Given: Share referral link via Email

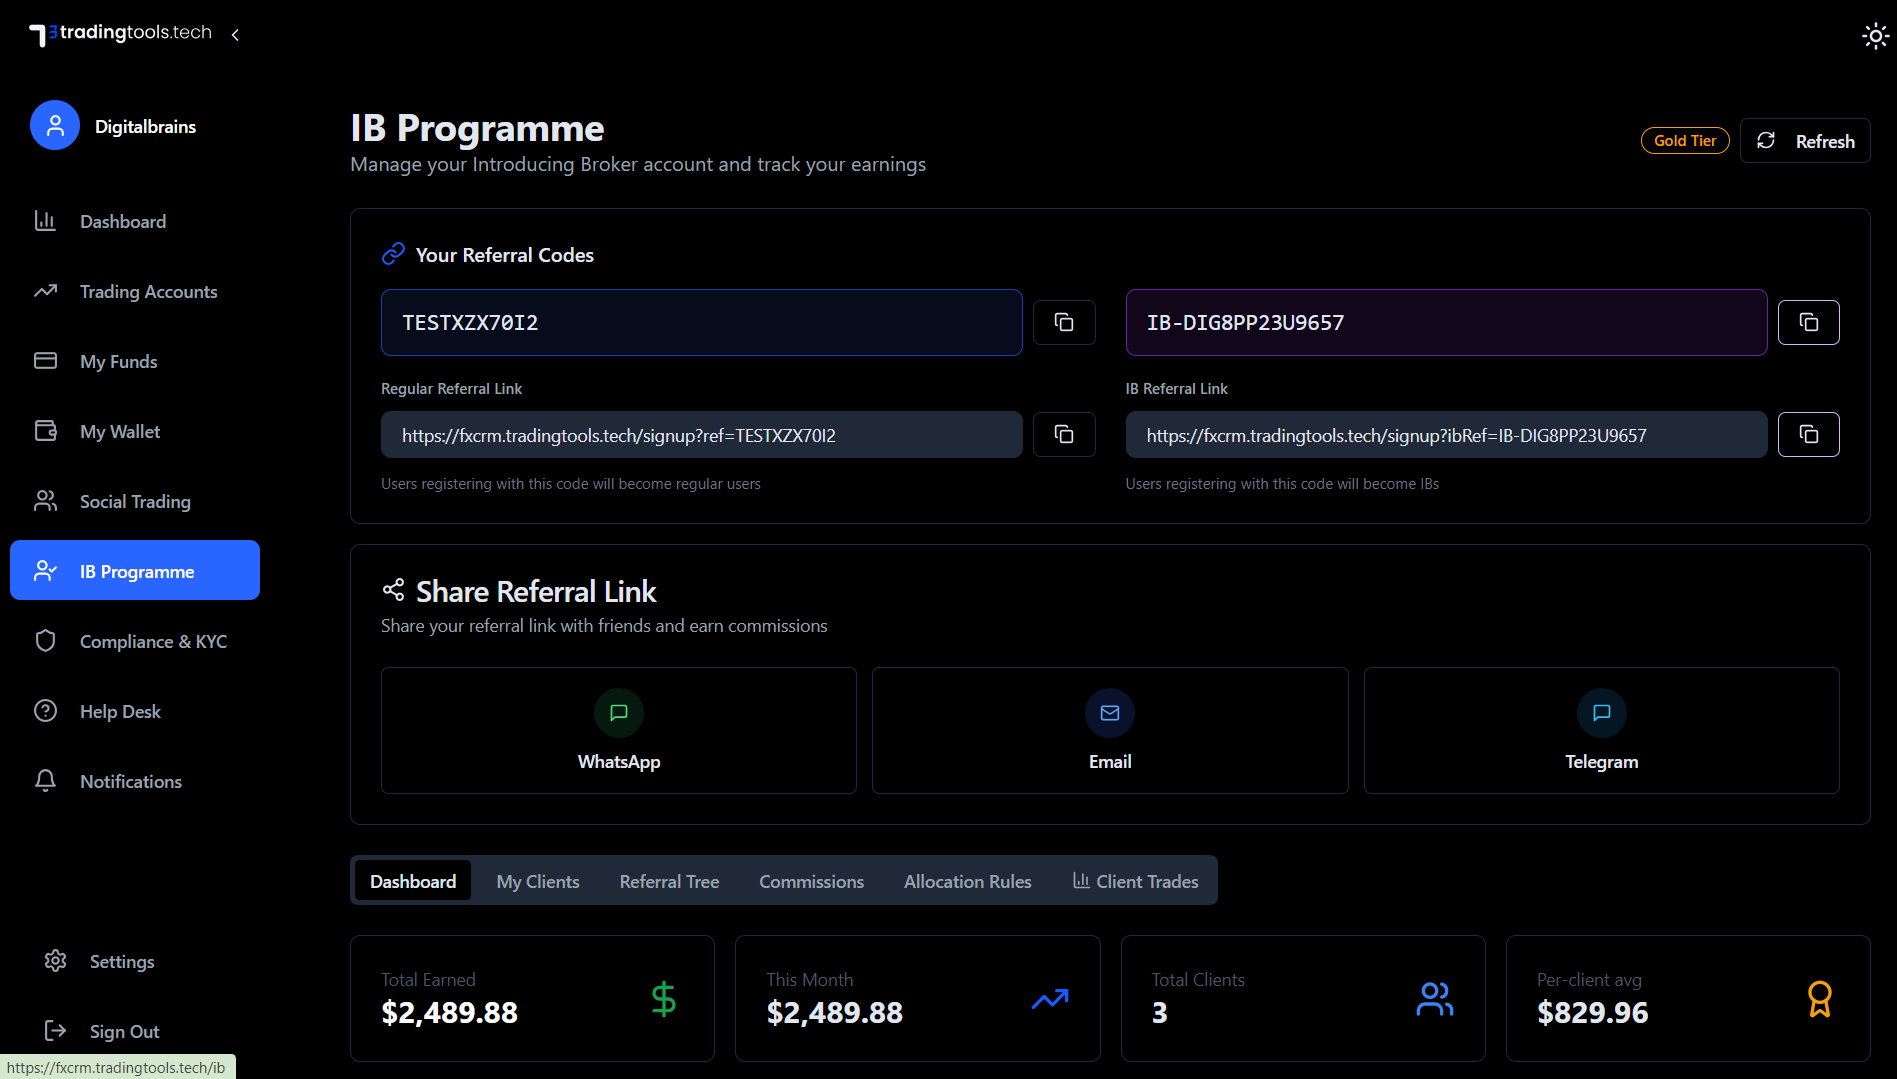Looking at the screenshot, I should tap(1109, 730).
